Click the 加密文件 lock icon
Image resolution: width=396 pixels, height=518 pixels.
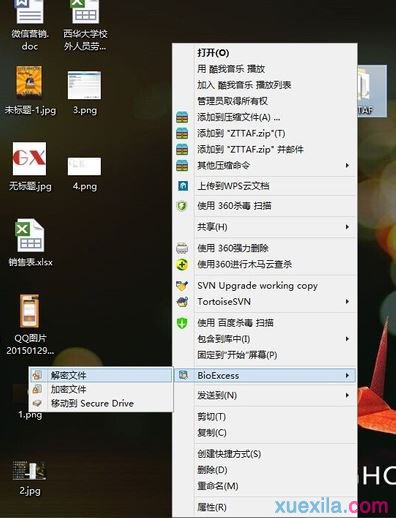(x=37, y=389)
